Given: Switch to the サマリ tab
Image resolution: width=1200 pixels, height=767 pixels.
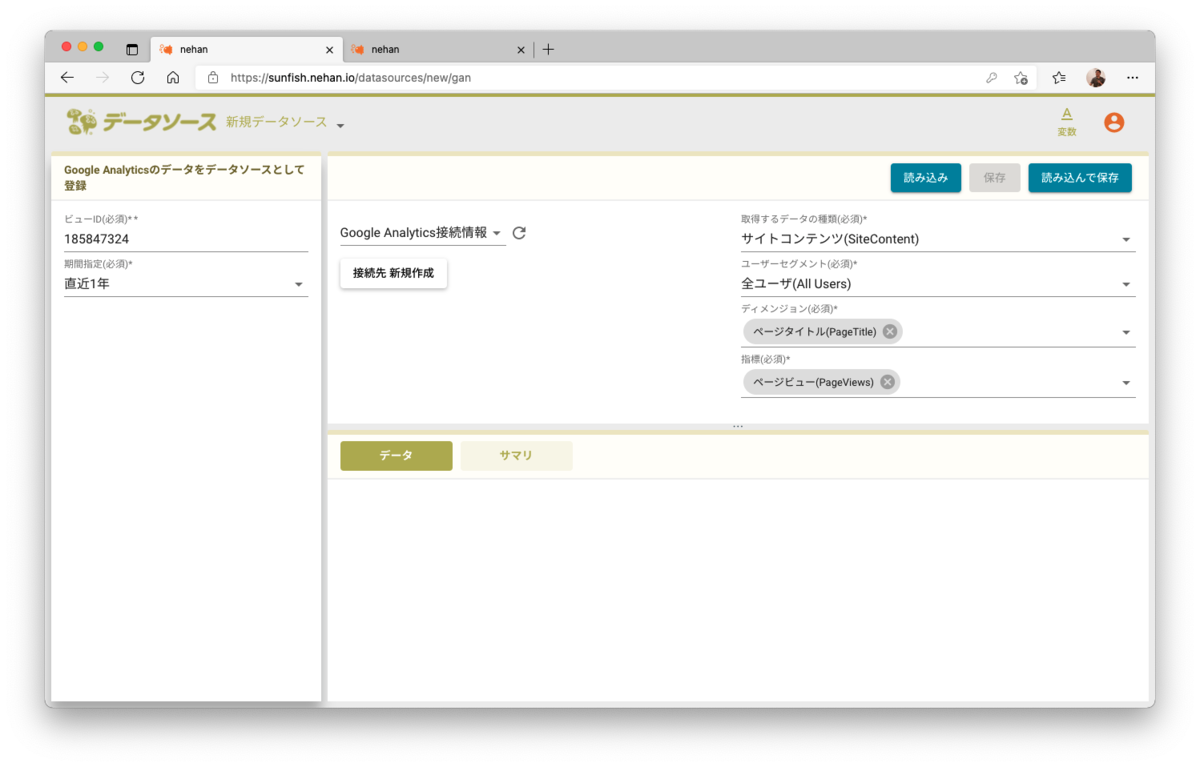Looking at the screenshot, I should pyautogui.click(x=516, y=455).
